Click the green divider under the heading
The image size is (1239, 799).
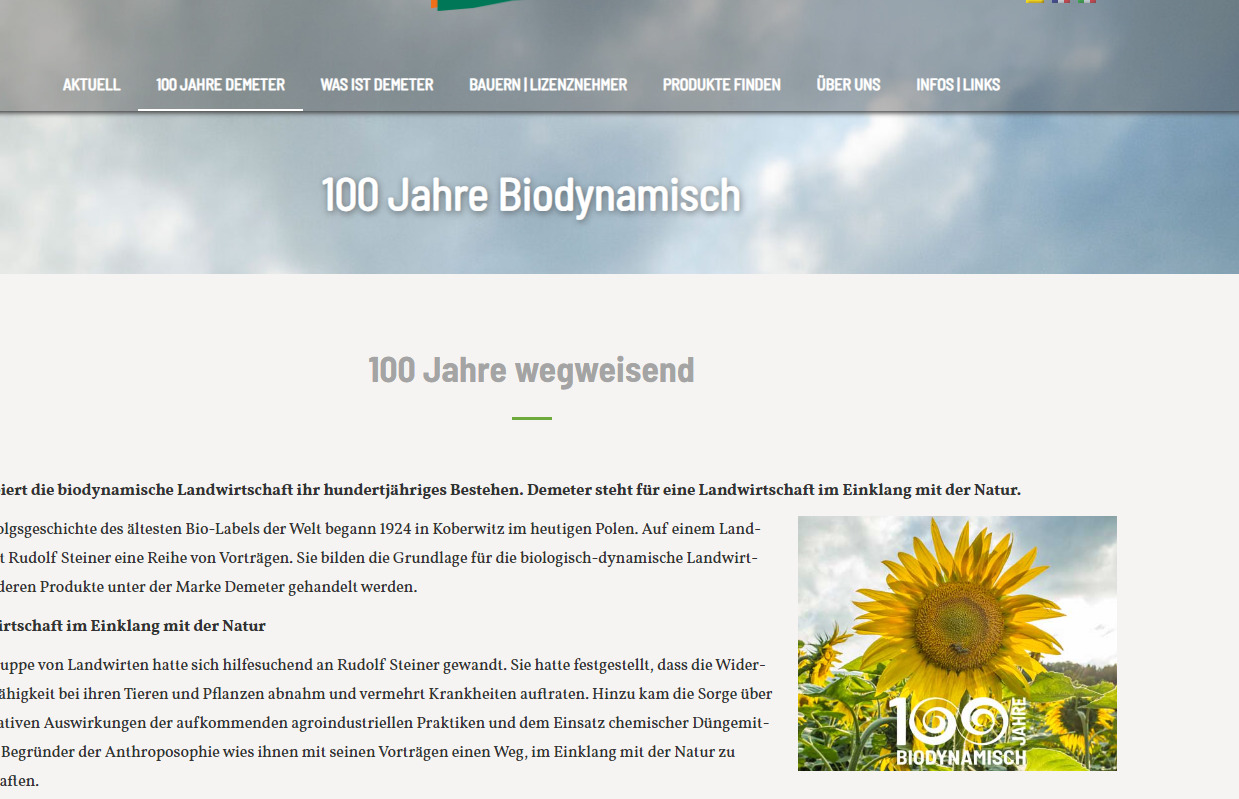tap(532, 418)
